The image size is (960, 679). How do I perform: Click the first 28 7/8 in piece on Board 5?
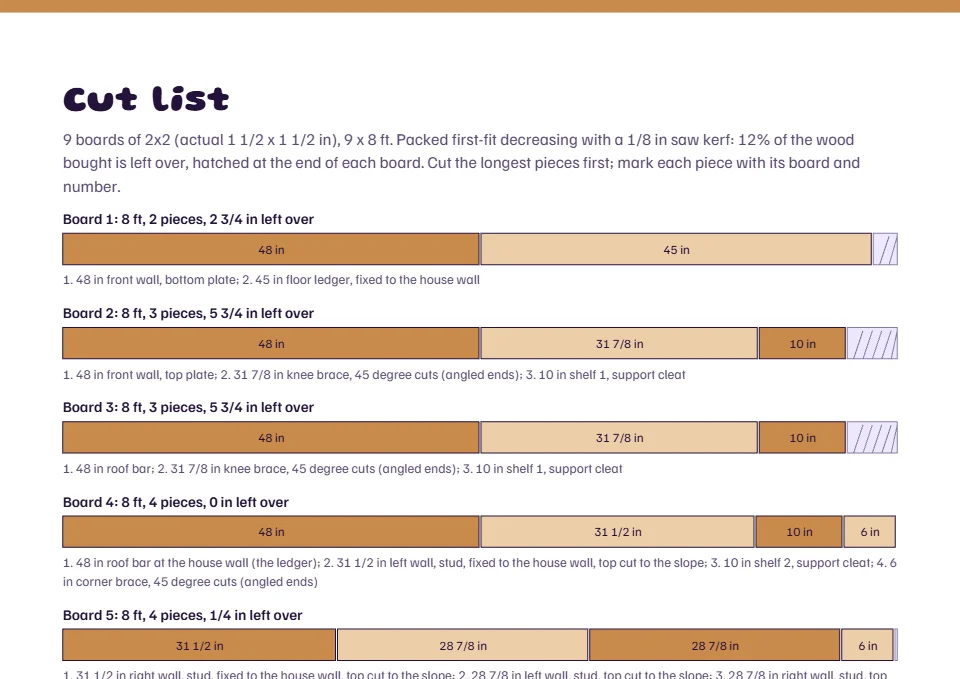pyautogui.click(x=463, y=645)
